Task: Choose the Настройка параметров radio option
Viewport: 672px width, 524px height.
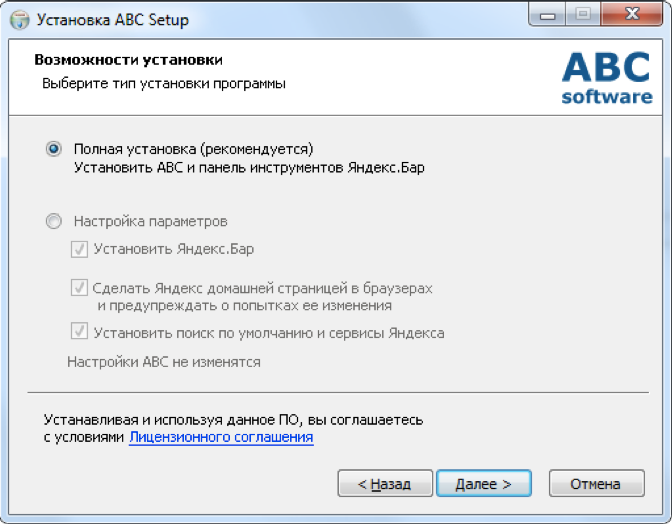Action: pyautogui.click(x=54, y=221)
